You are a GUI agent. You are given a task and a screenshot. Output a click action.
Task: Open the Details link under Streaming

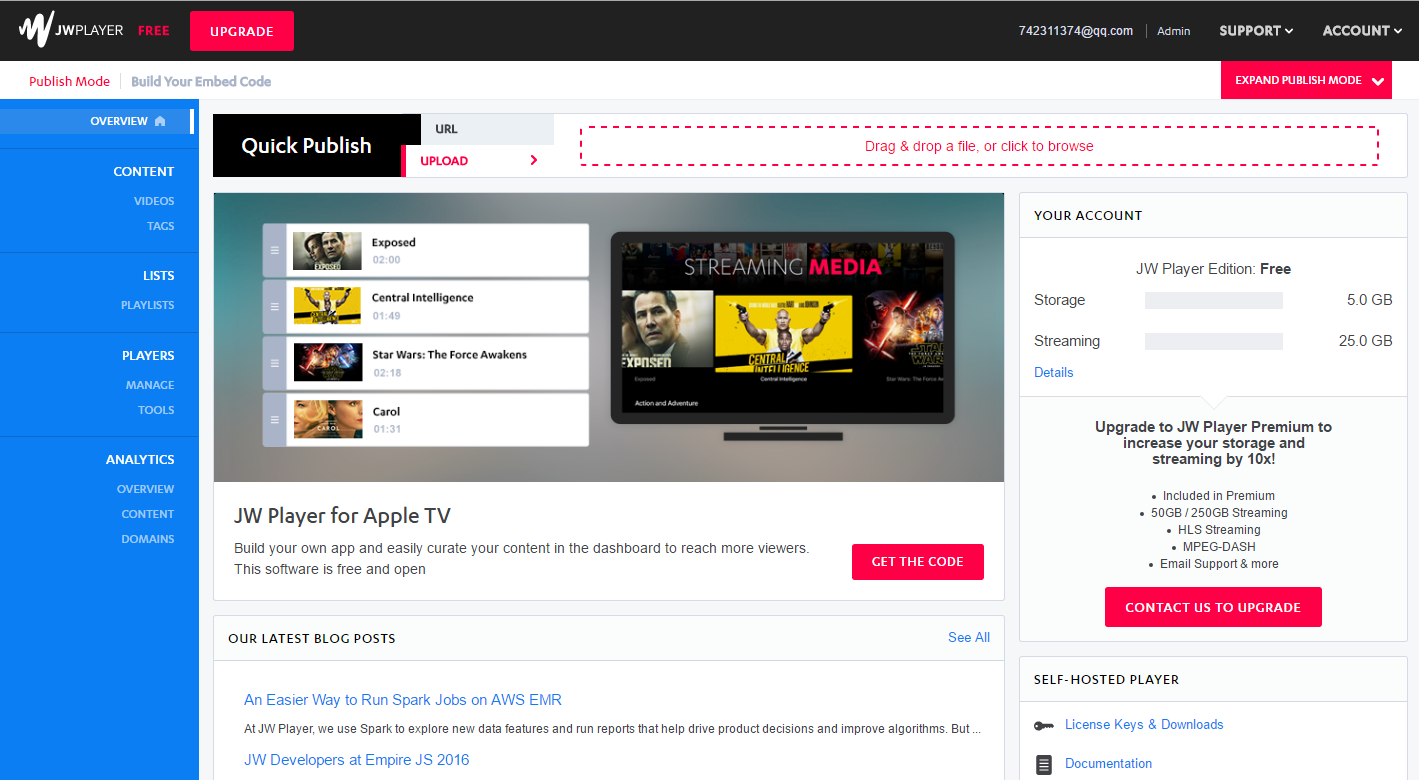tap(1054, 372)
